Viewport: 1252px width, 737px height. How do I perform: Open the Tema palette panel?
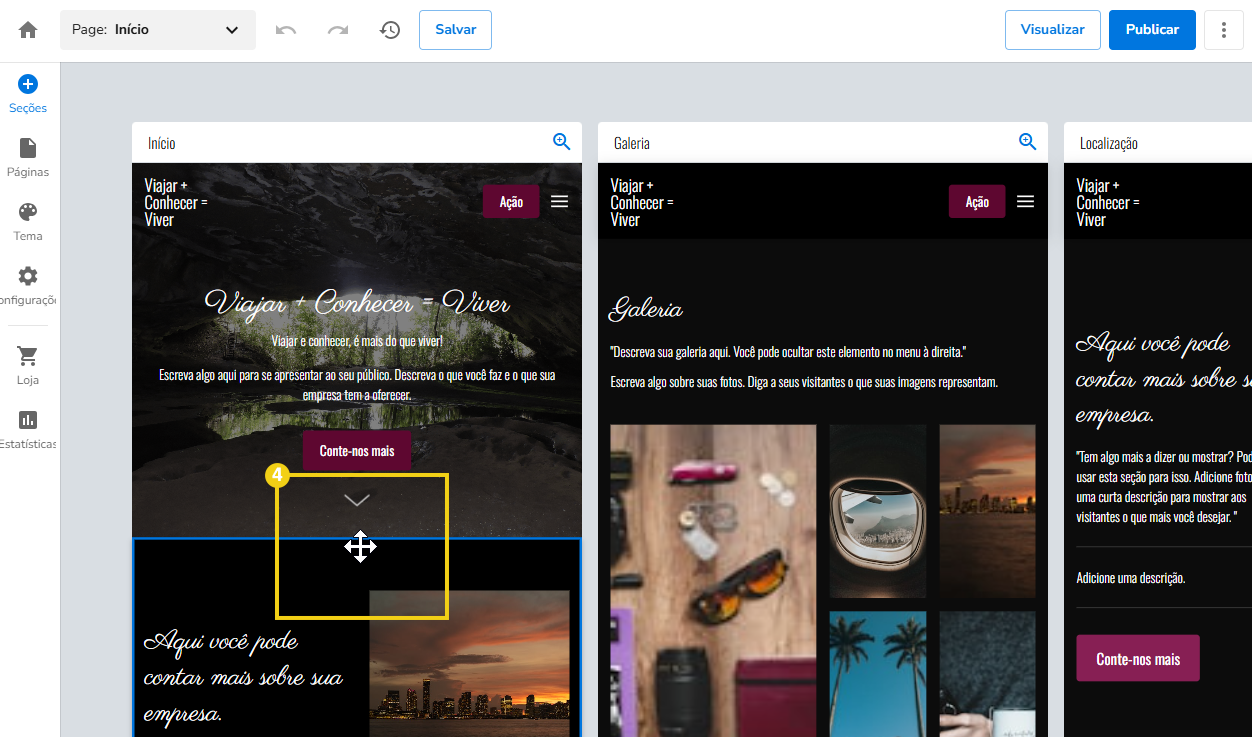pyautogui.click(x=28, y=222)
